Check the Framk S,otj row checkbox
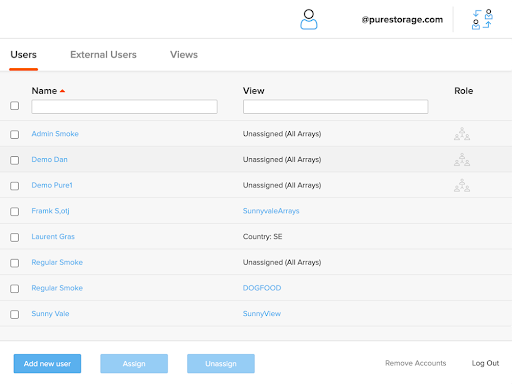512x384 pixels. click(14, 211)
